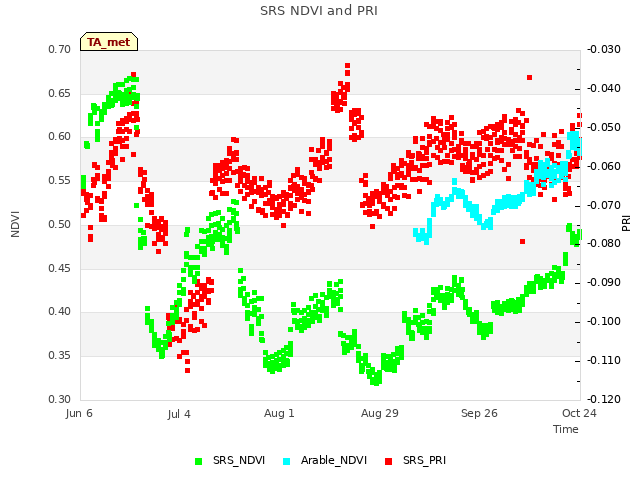Click the 0.45 NDVI axis value
Image resolution: width=640 pixels, height=480 pixels.
click(x=60, y=268)
